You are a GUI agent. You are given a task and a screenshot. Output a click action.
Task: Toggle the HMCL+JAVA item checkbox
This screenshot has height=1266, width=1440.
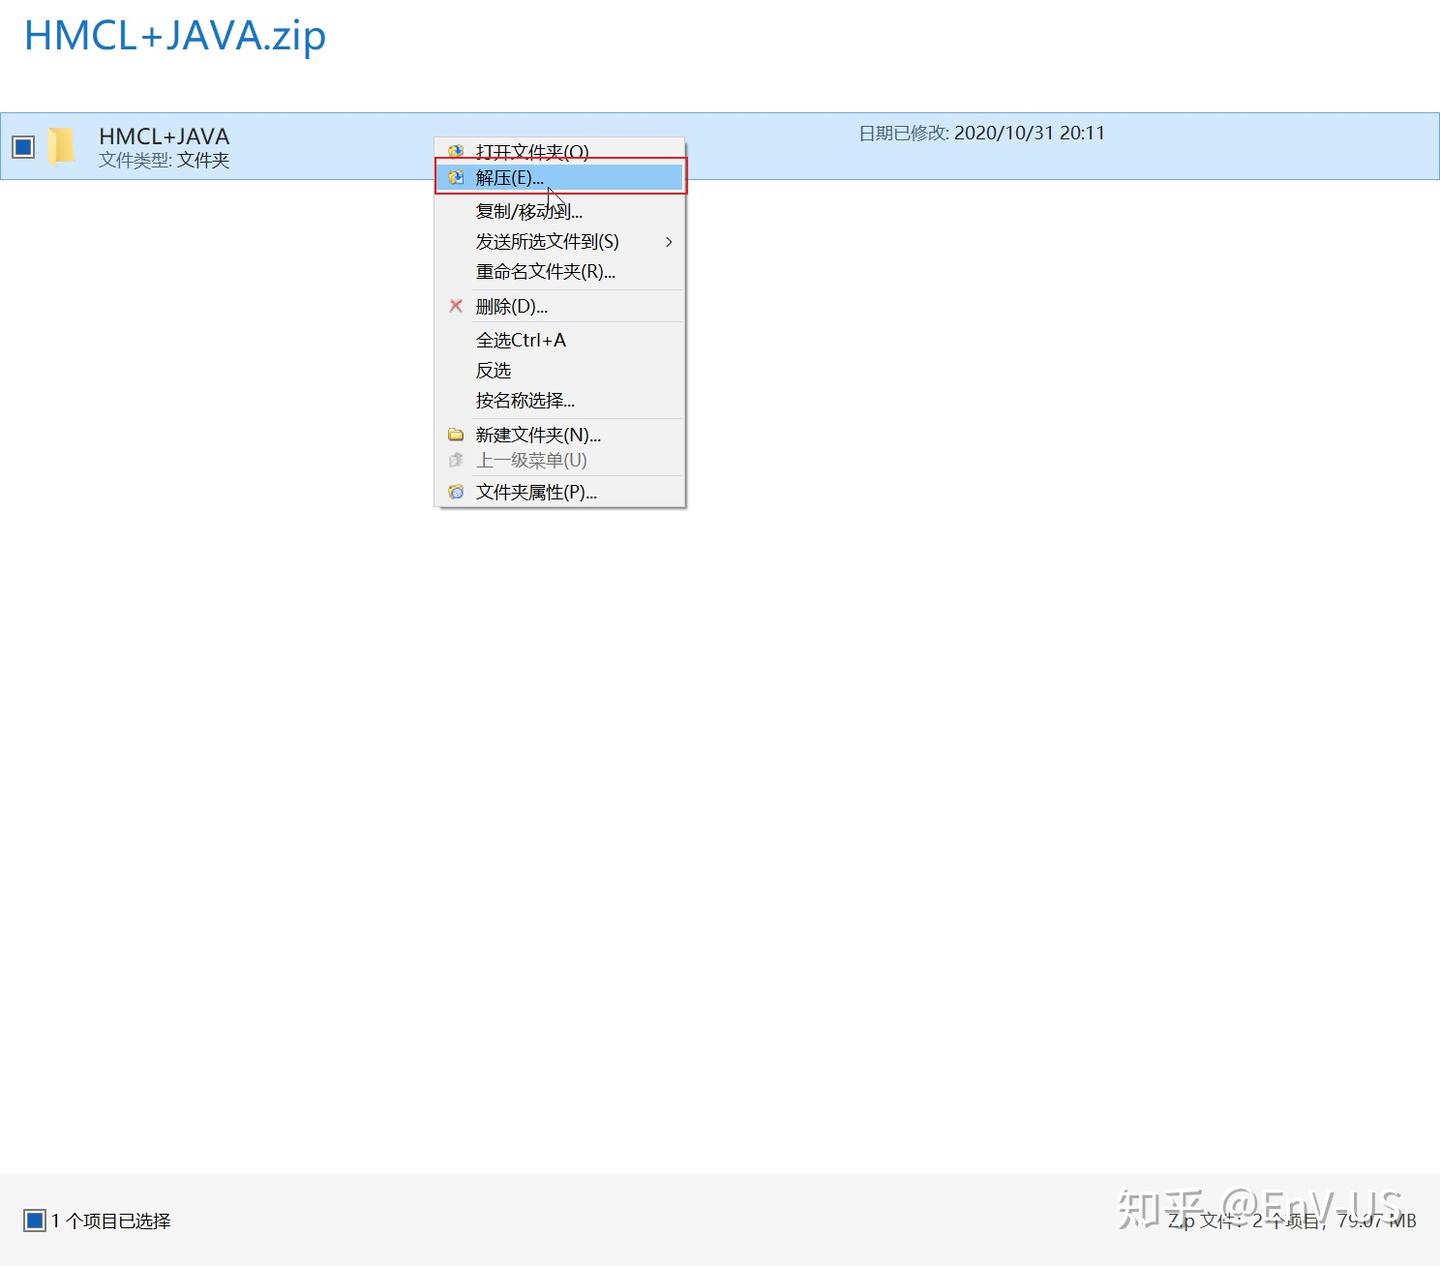pyautogui.click(x=22, y=146)
